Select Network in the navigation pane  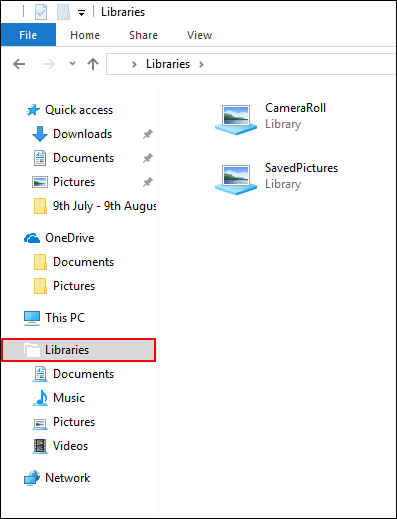pyautogui.click(x=68, y=478)
